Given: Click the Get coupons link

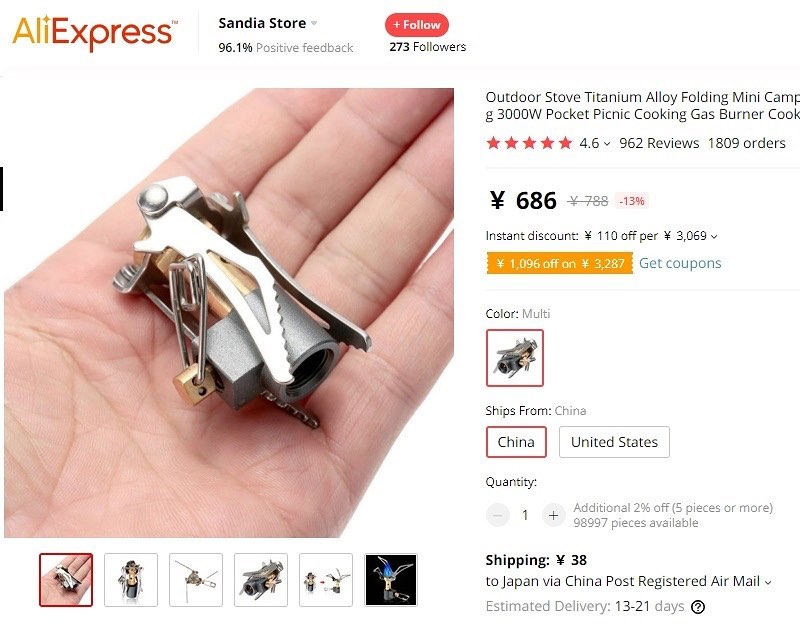Looking at the screenshot, I should click(x=680, y=263).
